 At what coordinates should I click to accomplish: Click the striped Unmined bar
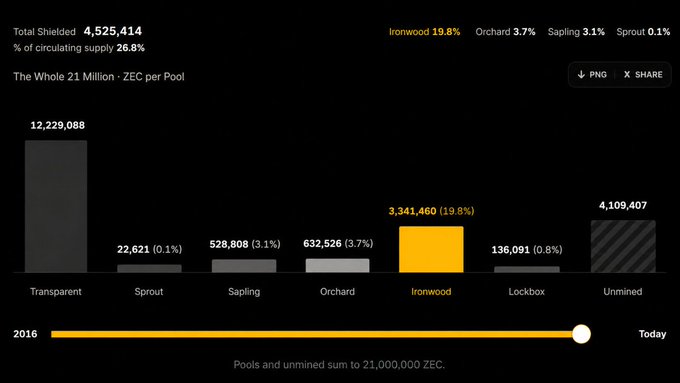(x=623, y=246)
